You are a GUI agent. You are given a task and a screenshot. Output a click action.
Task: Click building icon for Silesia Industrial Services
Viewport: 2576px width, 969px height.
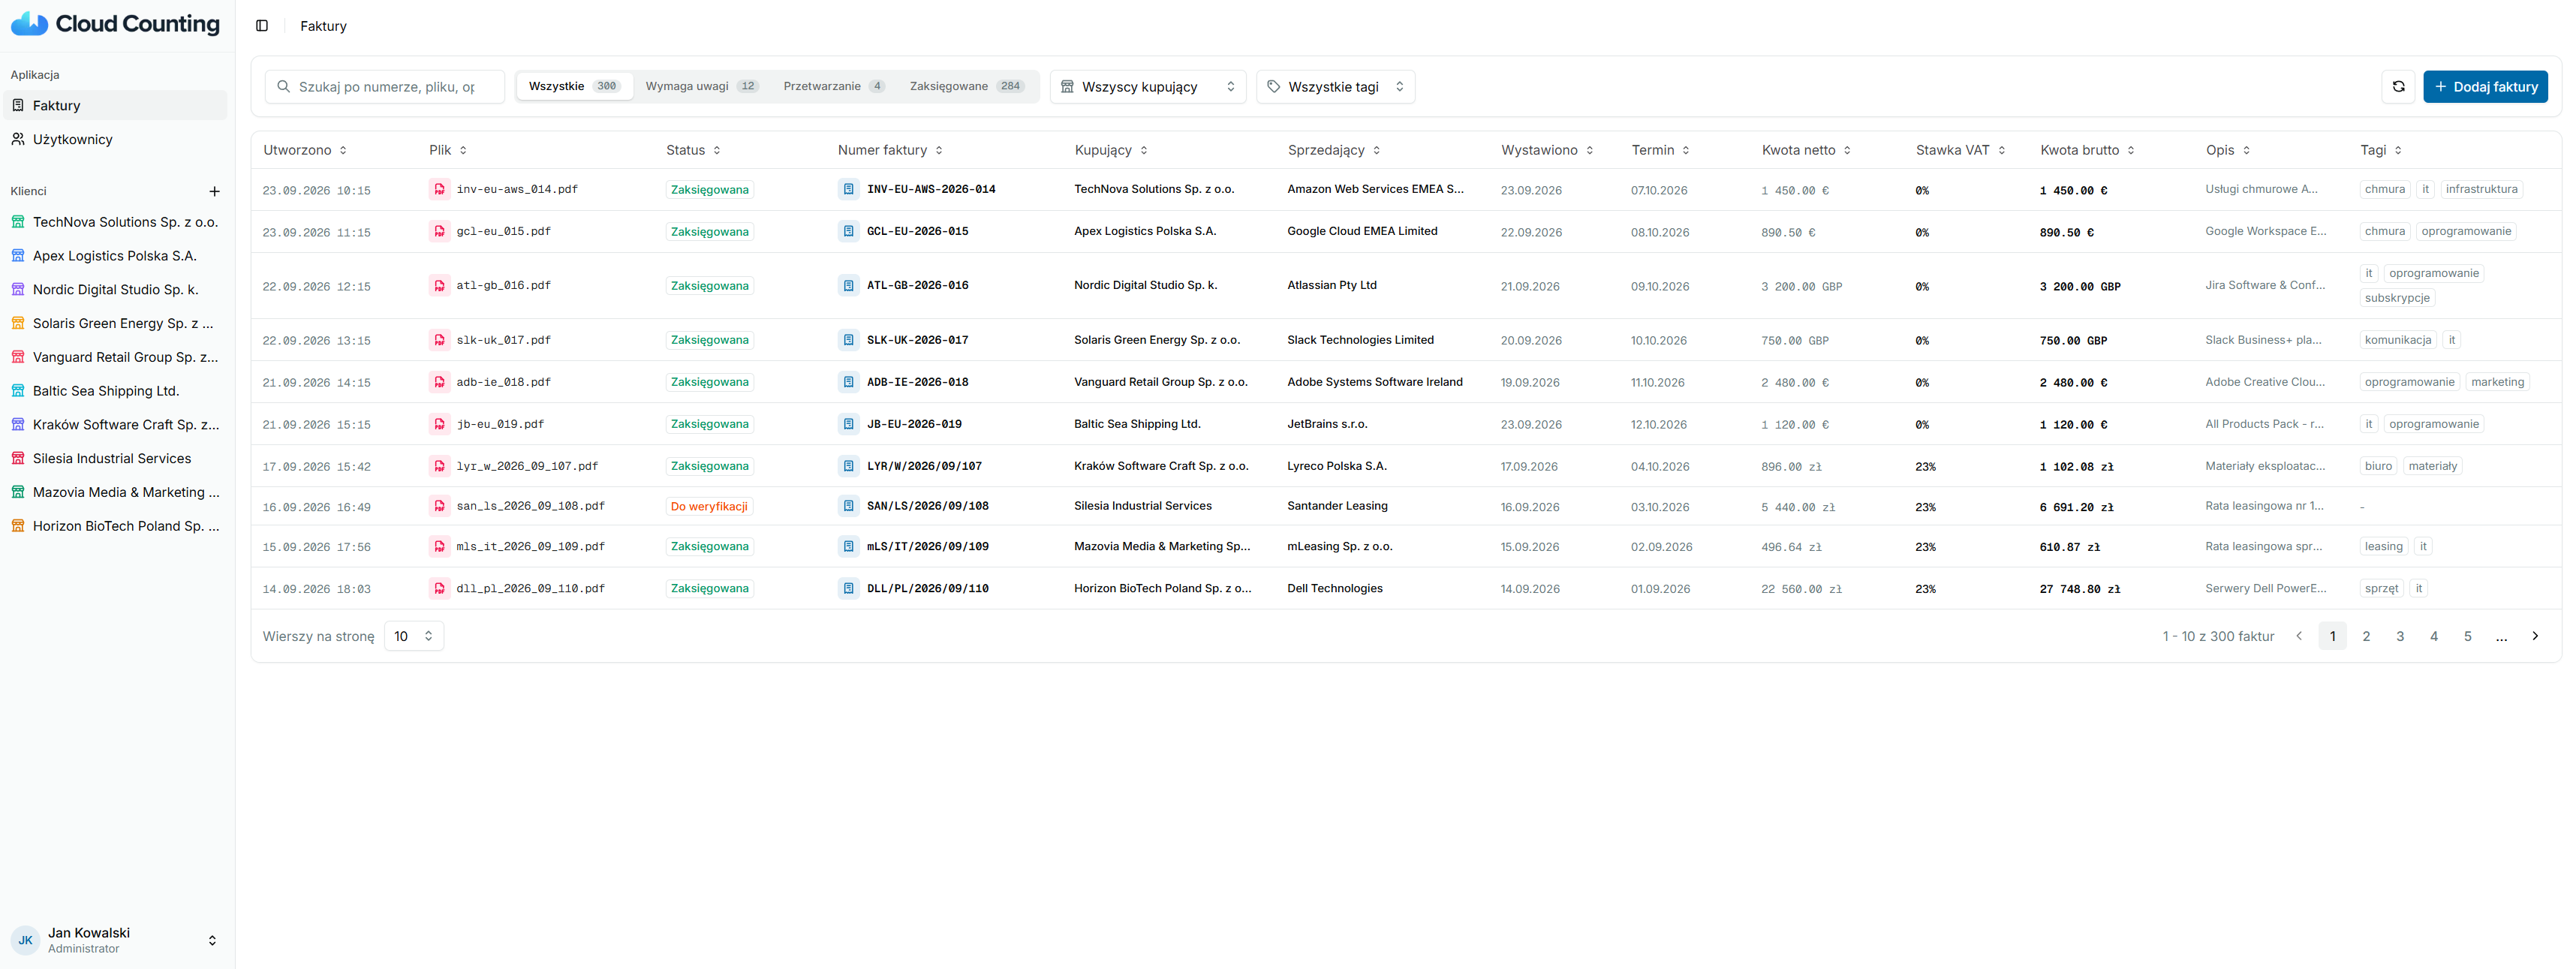click(18, 458)
